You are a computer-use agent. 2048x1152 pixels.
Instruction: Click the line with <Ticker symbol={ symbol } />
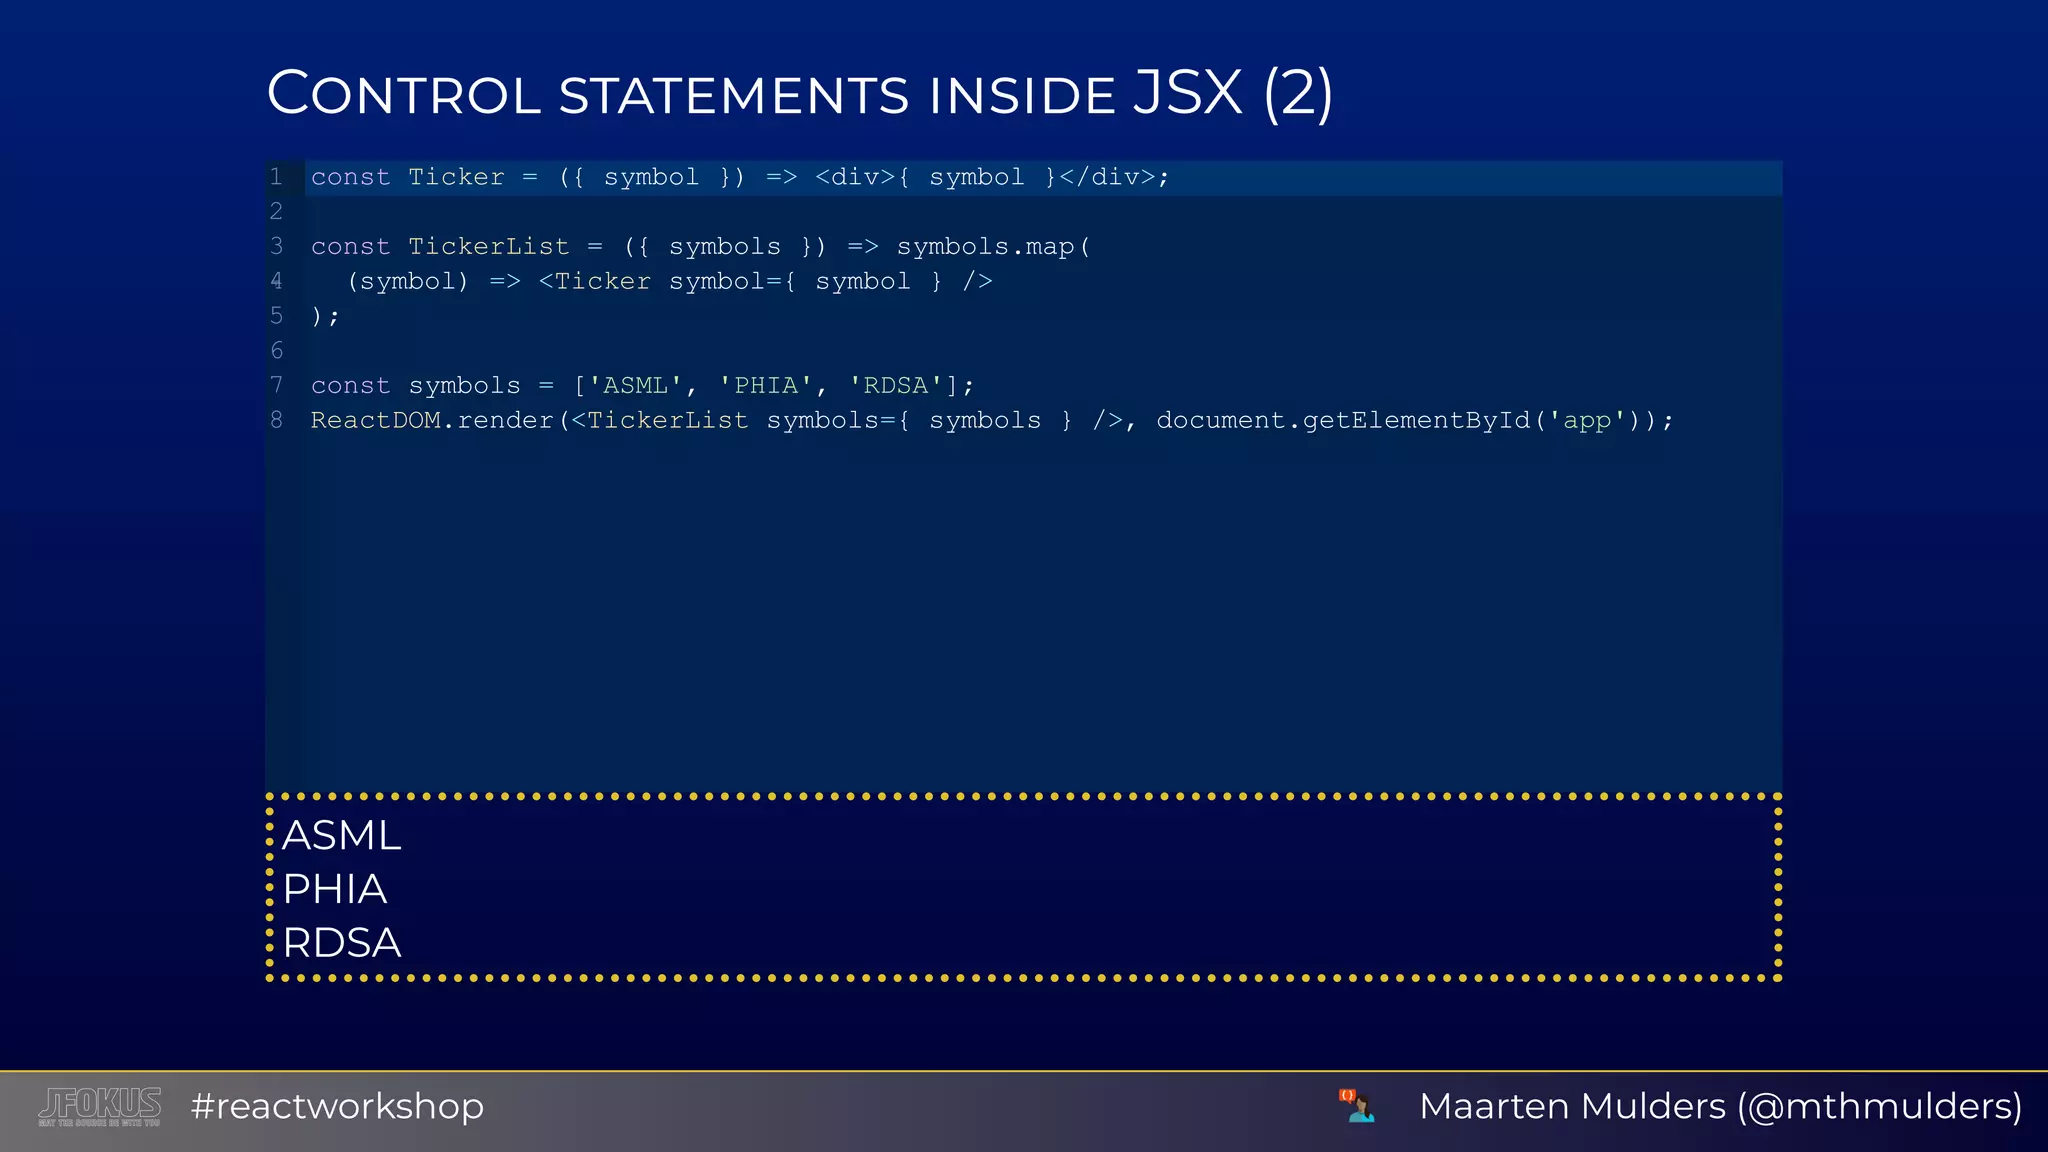(670, 281)
